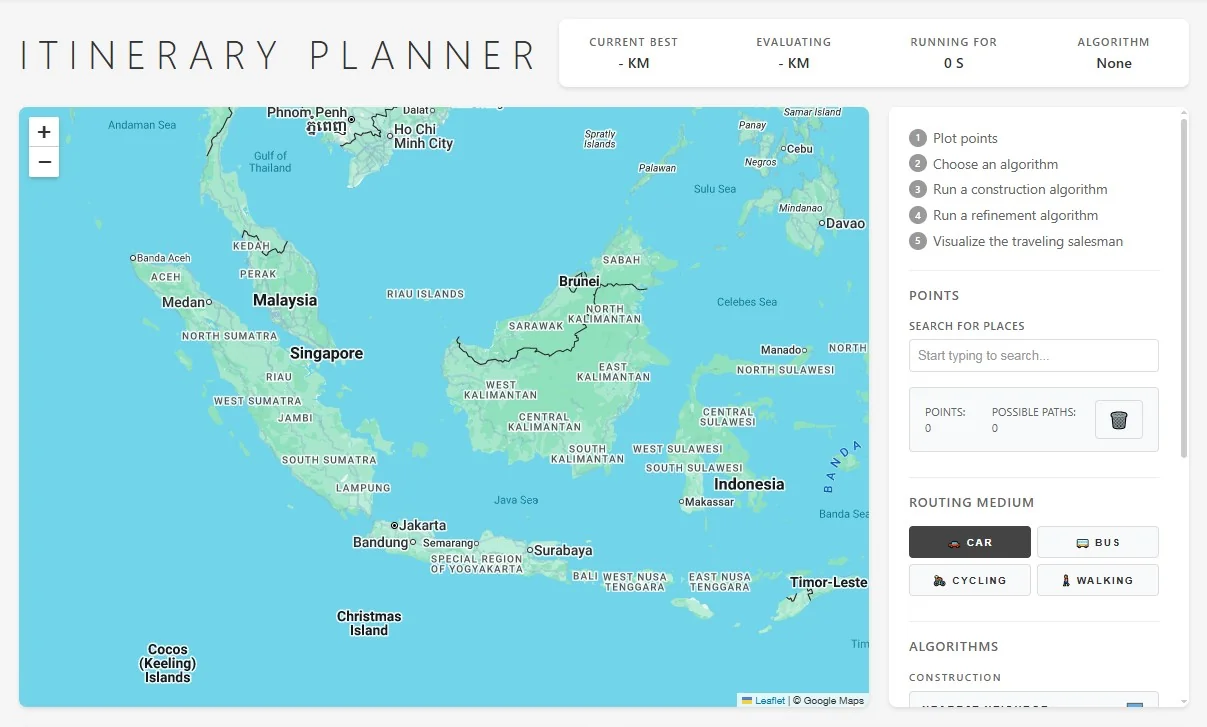Click Christmas Island label on map
This screenshot has width=1207, height=727.
coord(369,623)
